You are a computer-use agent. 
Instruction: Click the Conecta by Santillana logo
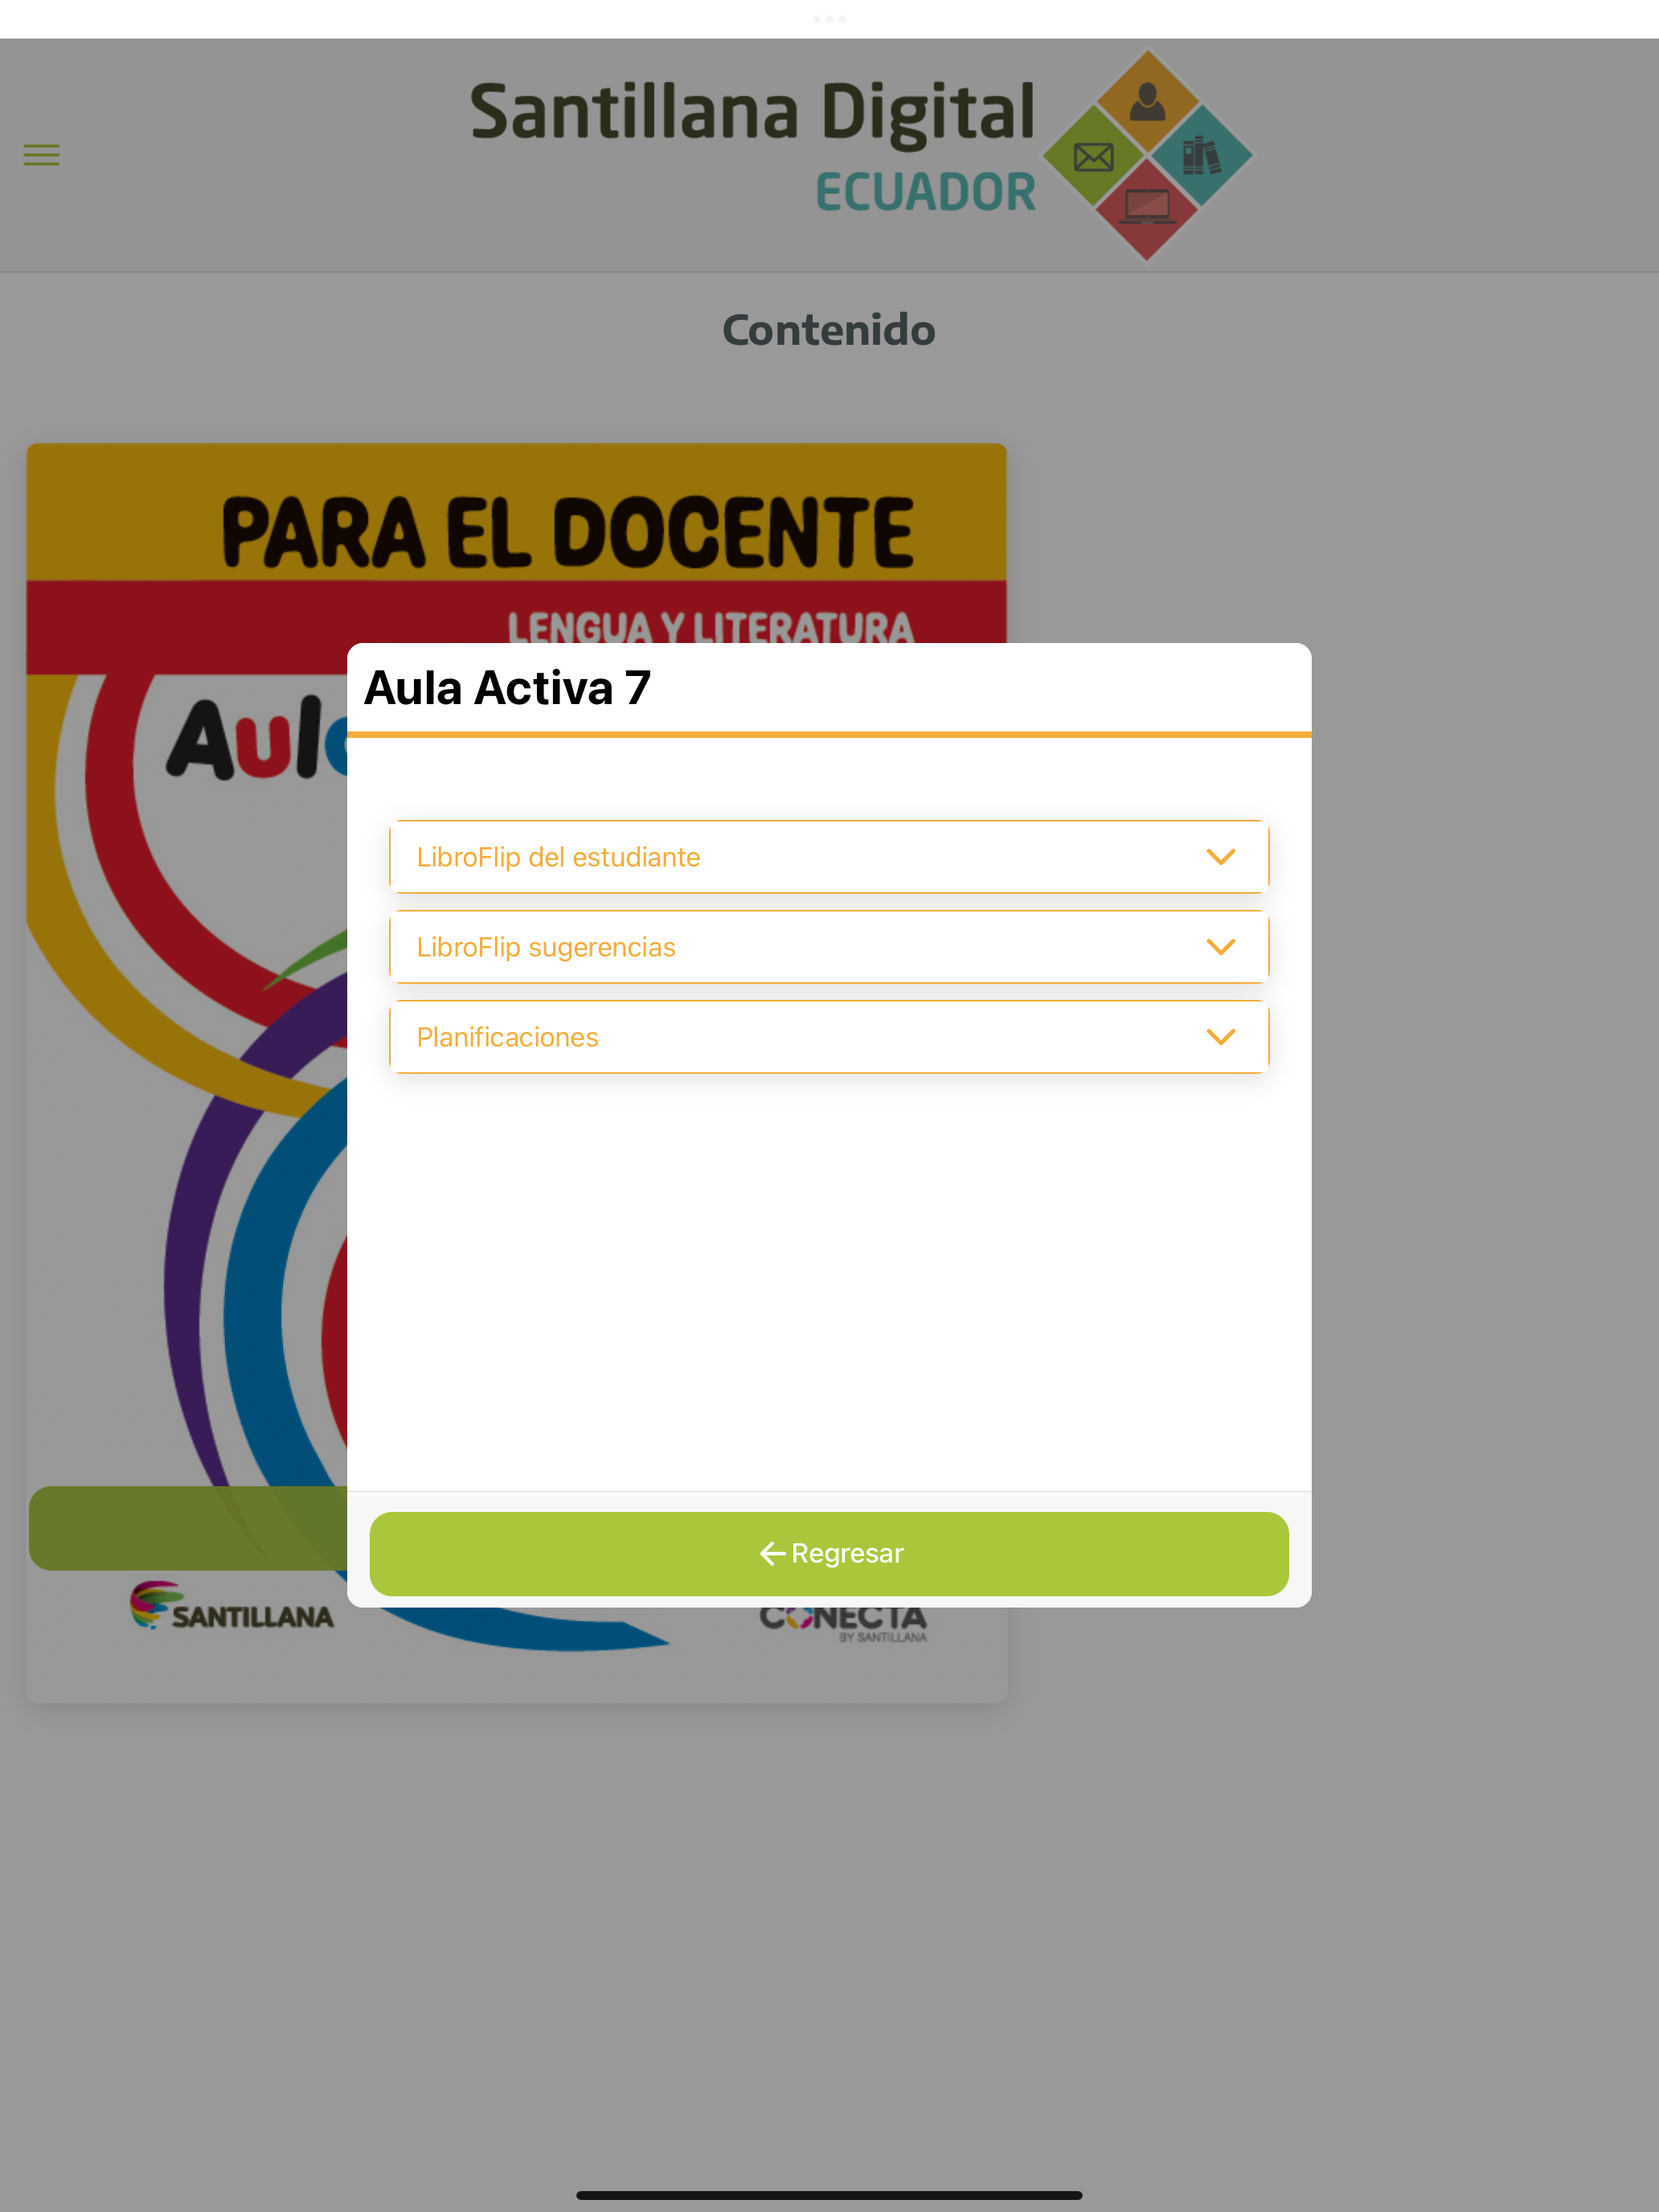pos(843,1625)
